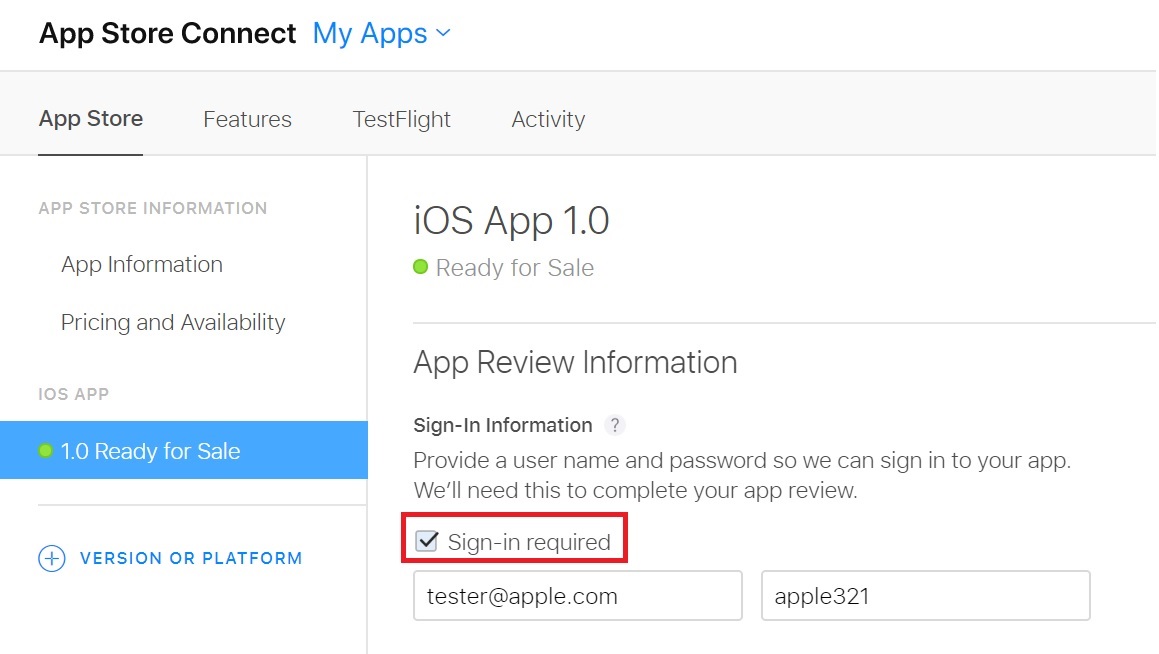This screenshot has height=654, width=1159.
Task: Click the App Store Connect title
Action: pyautogui.click(x=168, y=34)
